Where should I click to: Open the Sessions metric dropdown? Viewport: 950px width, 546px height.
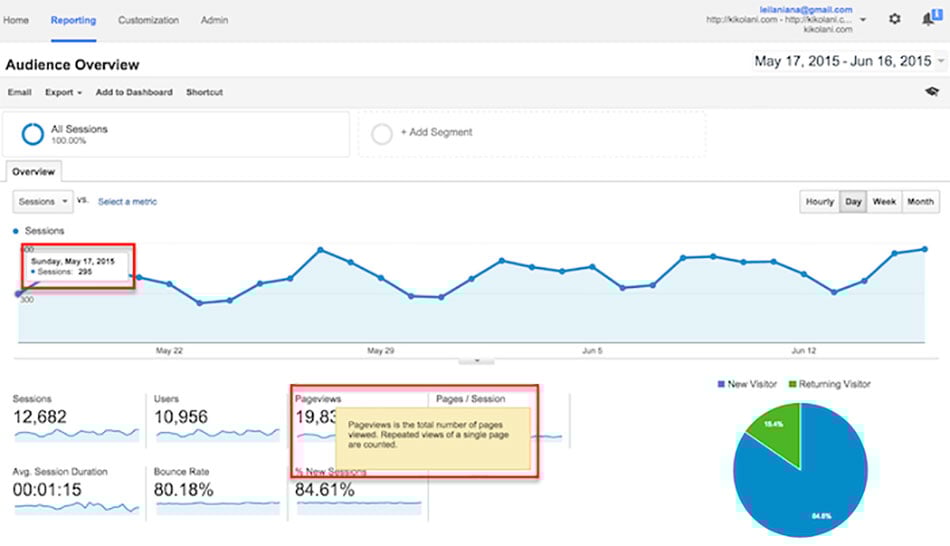[43, 202]
